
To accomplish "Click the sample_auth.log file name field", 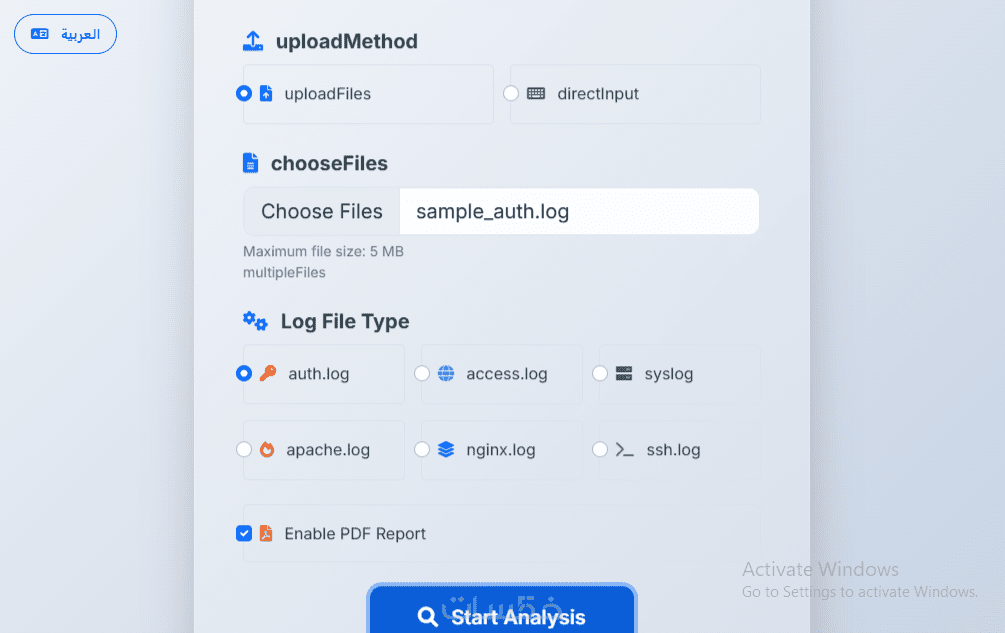I will [x=578, y=211].
